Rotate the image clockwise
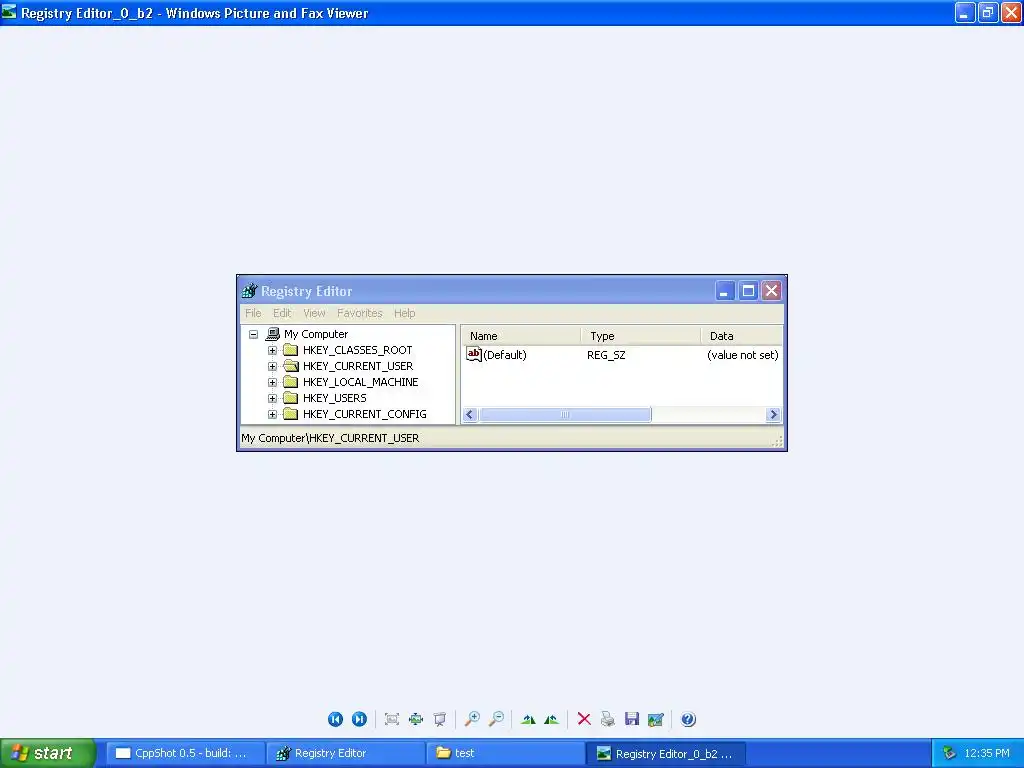 [528, 719]
